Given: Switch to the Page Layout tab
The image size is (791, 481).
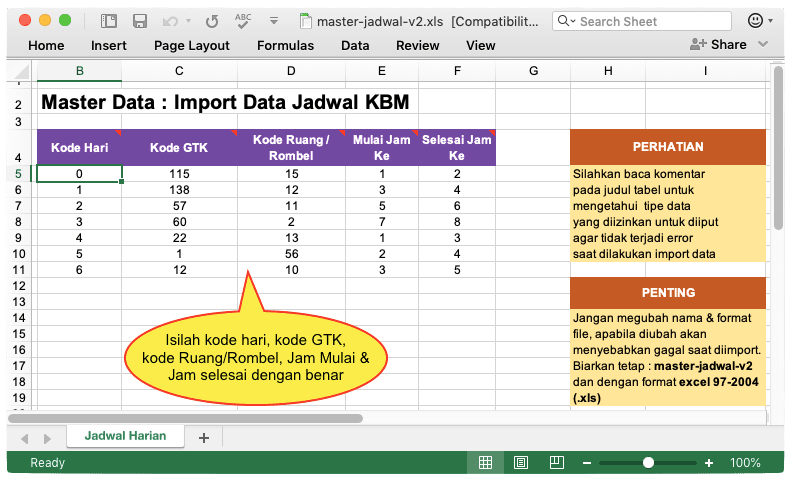Looking at the screenshot, I should [192, 45].
